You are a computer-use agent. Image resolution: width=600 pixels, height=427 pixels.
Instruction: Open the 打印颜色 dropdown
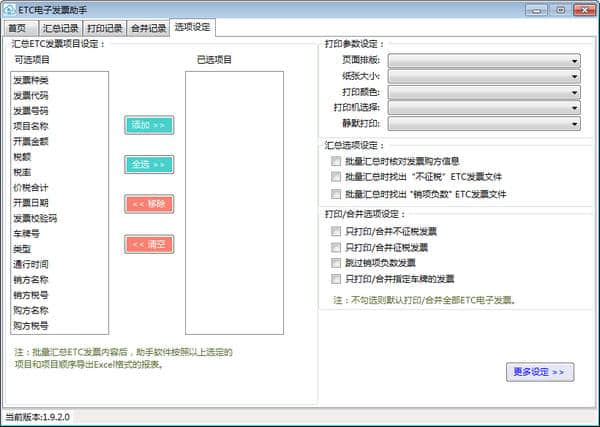484,92
